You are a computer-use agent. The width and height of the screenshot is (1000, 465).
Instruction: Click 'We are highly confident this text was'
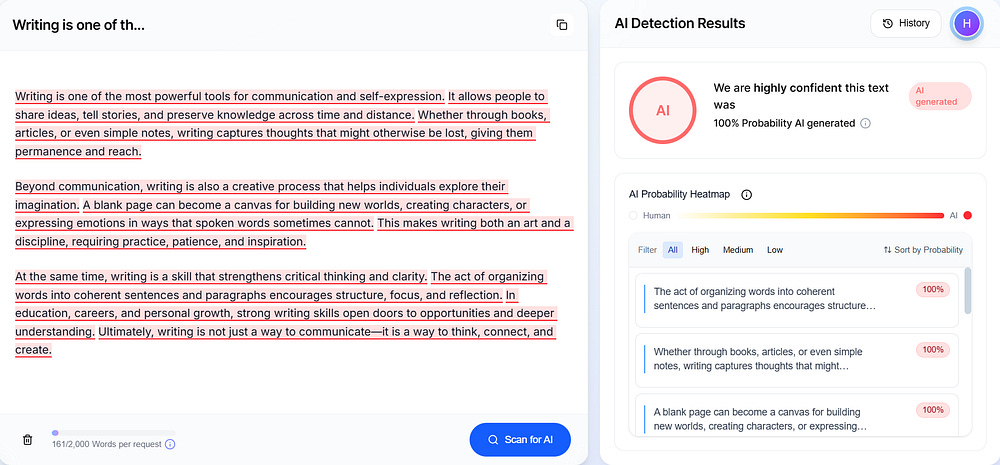tap(801, 96)
